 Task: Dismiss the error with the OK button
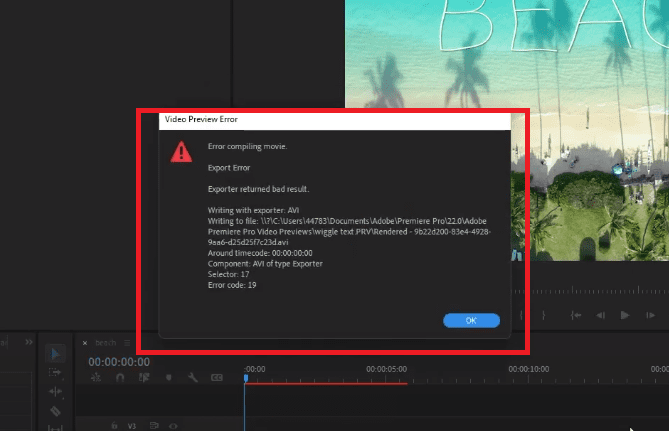(471, 320)
